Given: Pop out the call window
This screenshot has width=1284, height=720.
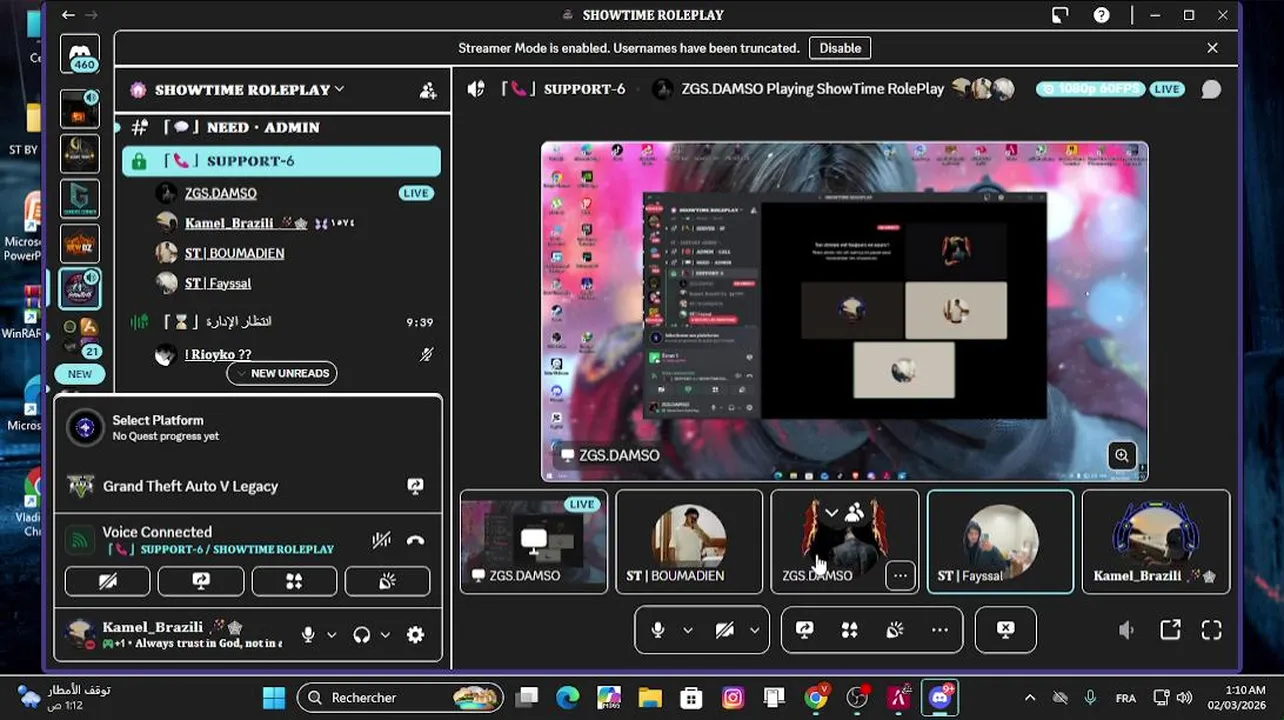Looking at the screenshot, I should [1170, 630].
